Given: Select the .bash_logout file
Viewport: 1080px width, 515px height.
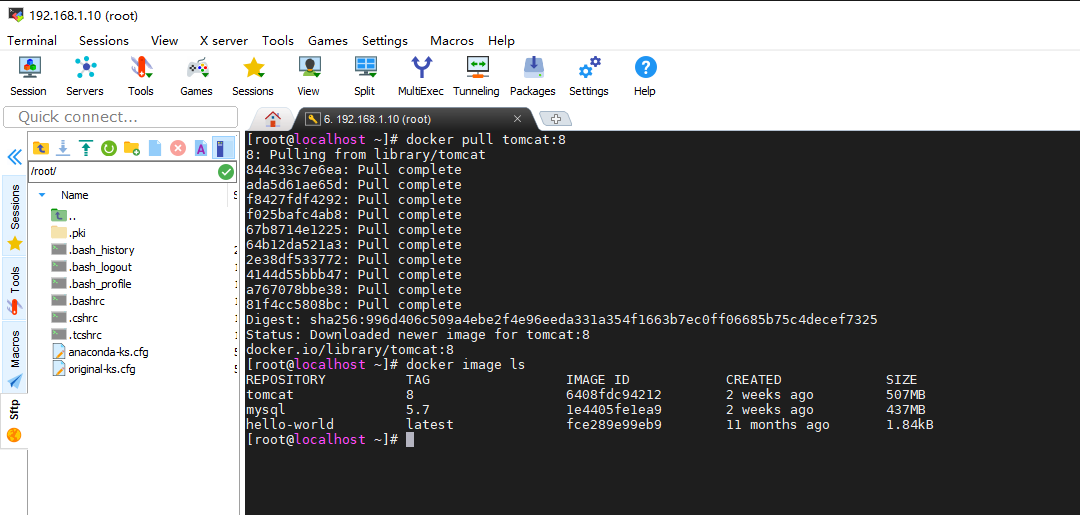Looking at the screenshot, I should pos(92,267).
